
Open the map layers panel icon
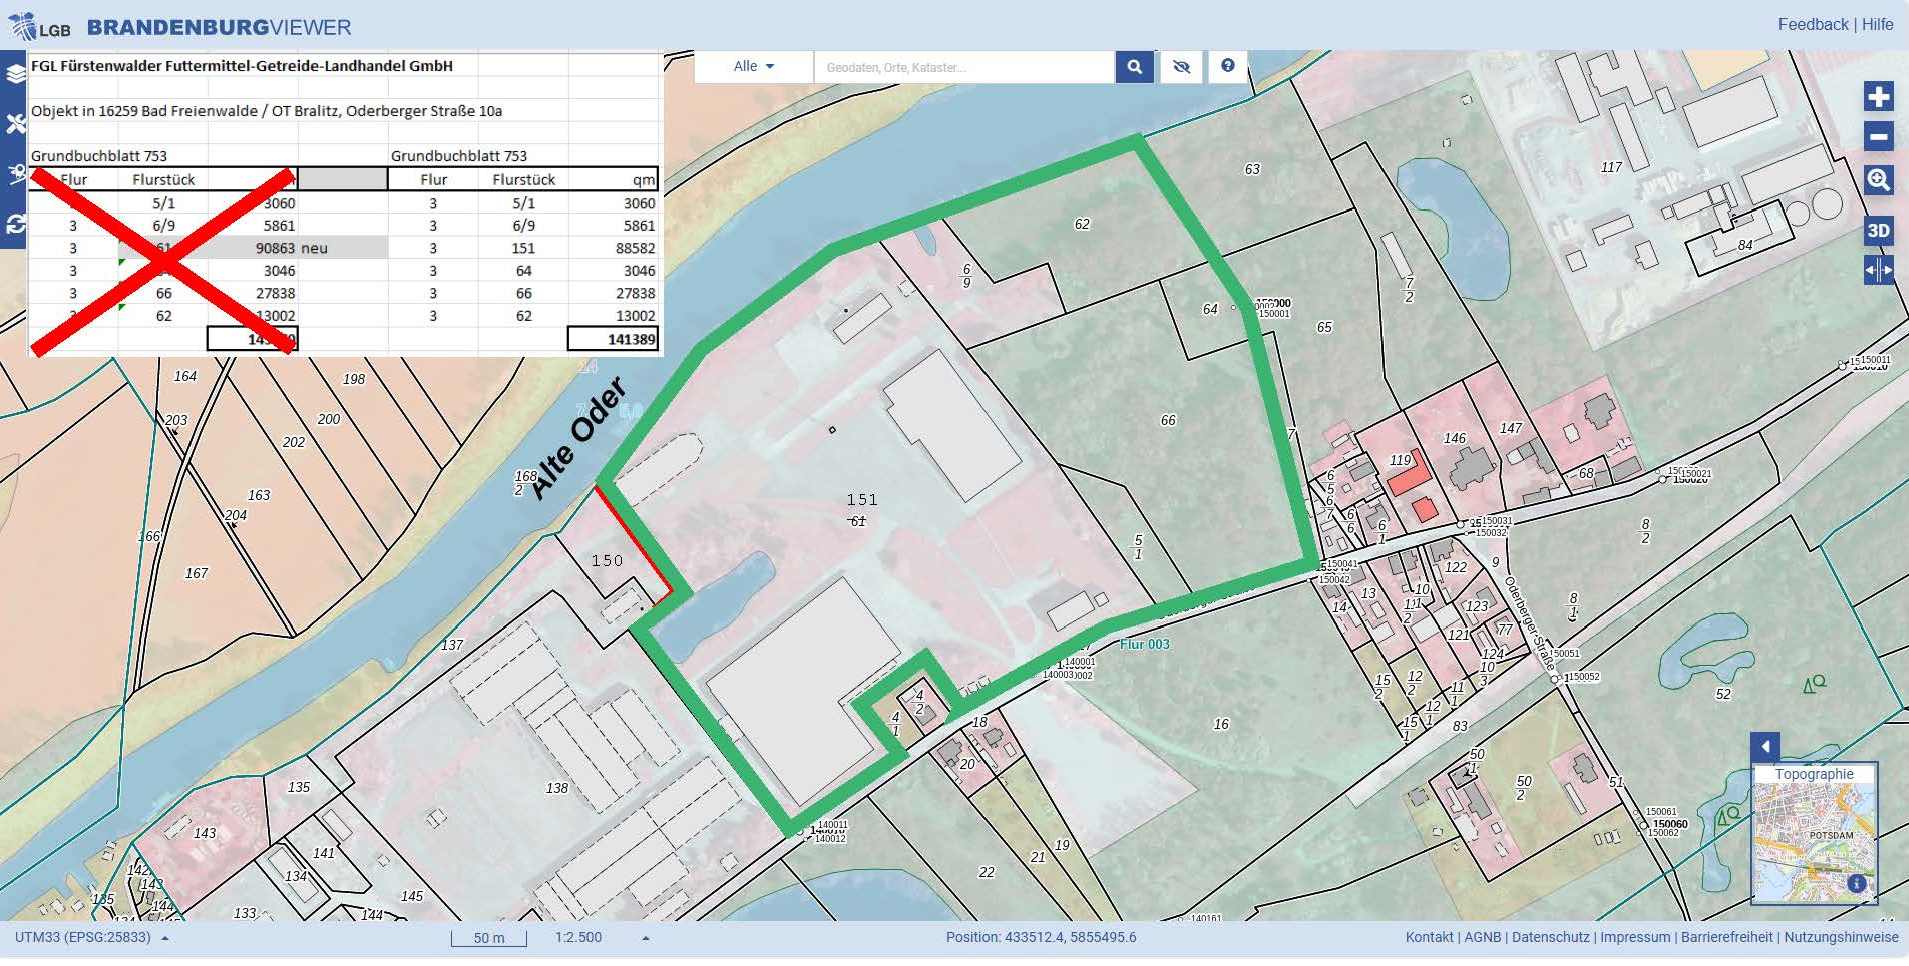[14, 74]
